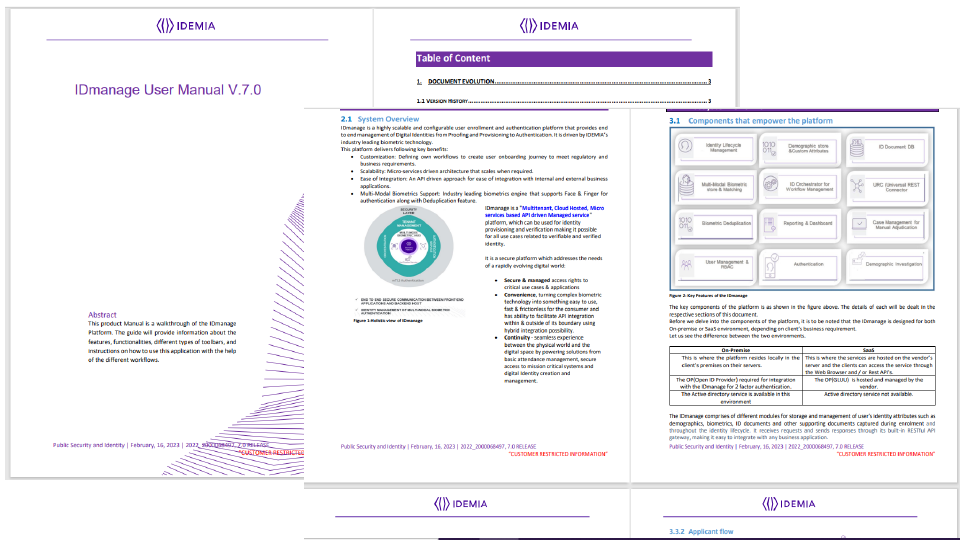960x540 pixels.
Task: Click the title "IDmanage User Manual V.7.0"
Action: click(168, 90)
